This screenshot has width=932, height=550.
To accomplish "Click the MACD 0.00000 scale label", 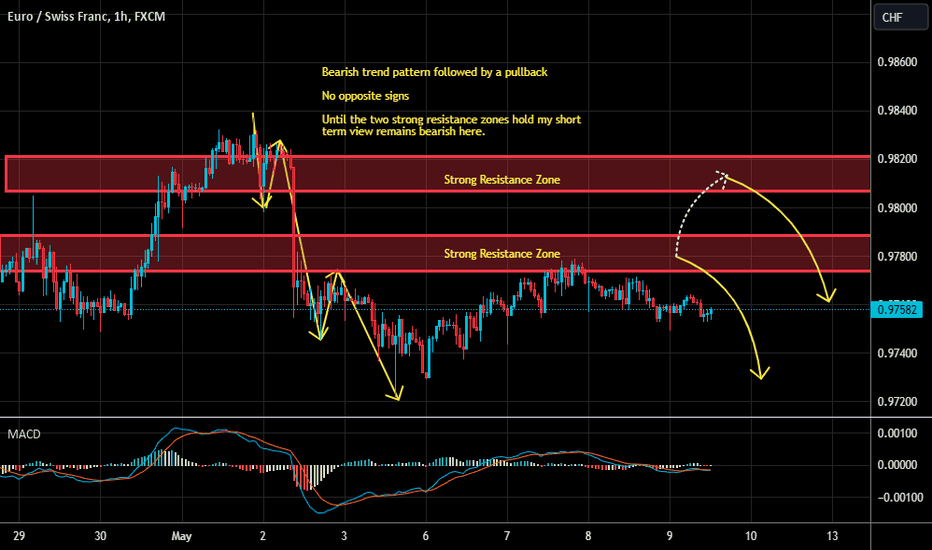I will pyautogui.click(x=897, y=465).
